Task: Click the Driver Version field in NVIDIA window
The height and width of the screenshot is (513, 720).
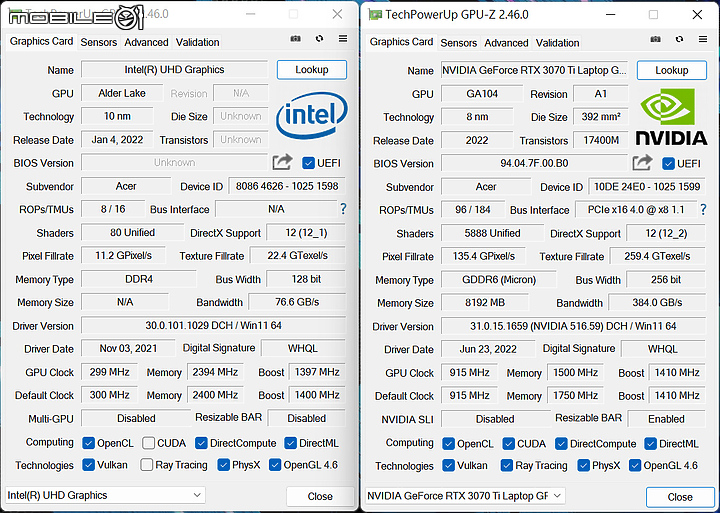Action: coord(573,326)
